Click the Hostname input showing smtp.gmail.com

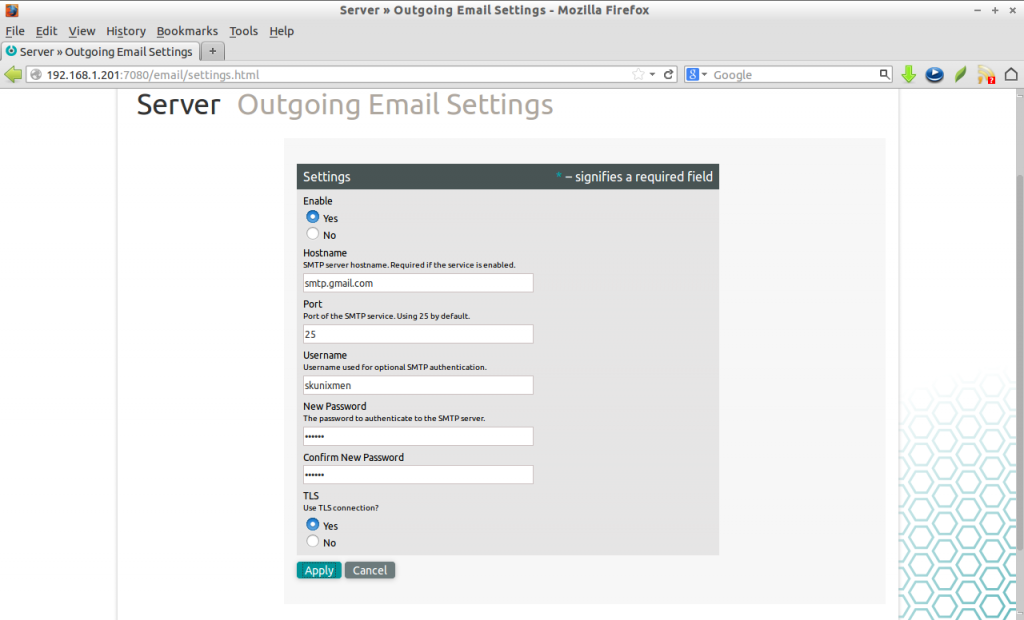417,282
